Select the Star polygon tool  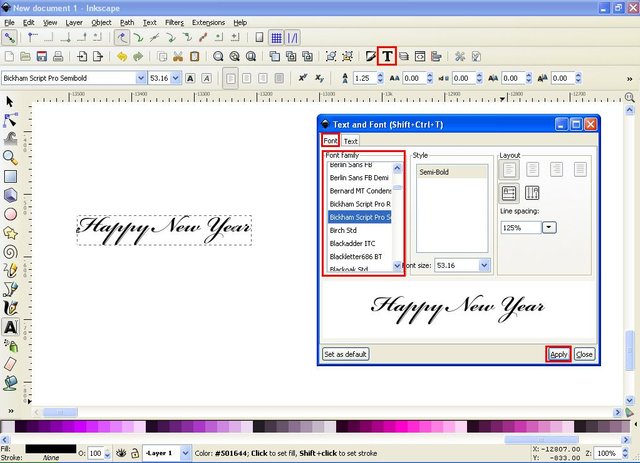10,233
